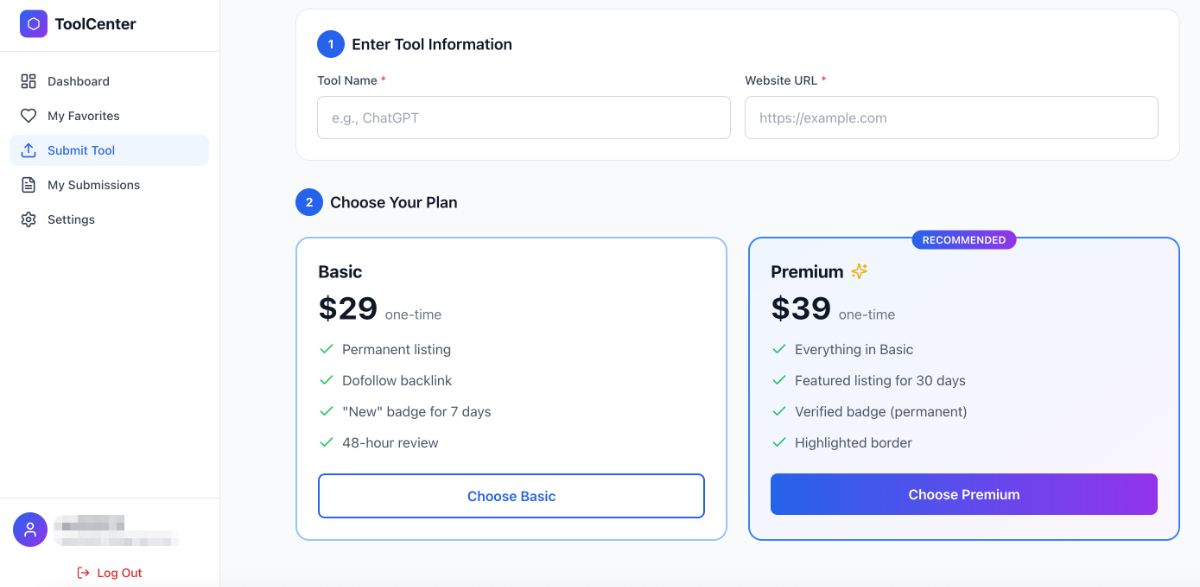Click the Recommended badge on Premium
The width and height of the screenshot is (1200, 587).
coord(964,240)
